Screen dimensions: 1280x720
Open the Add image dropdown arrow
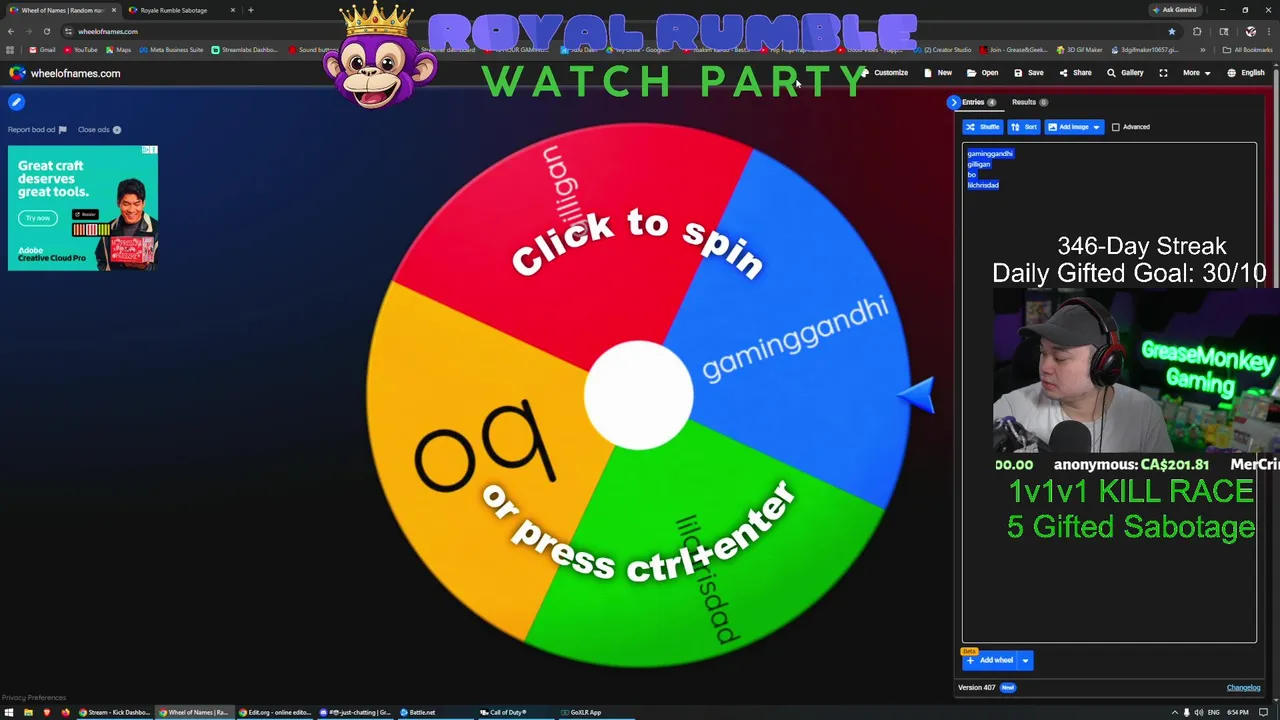[x=1096, y=127]
